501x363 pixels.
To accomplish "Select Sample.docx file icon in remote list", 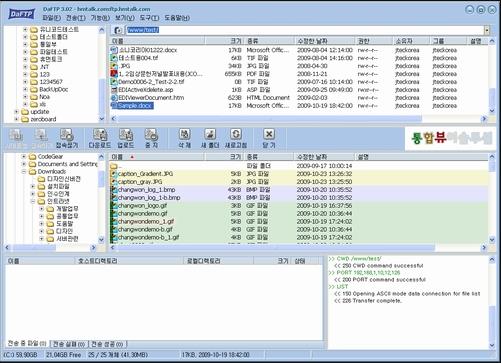I will 114,106.
